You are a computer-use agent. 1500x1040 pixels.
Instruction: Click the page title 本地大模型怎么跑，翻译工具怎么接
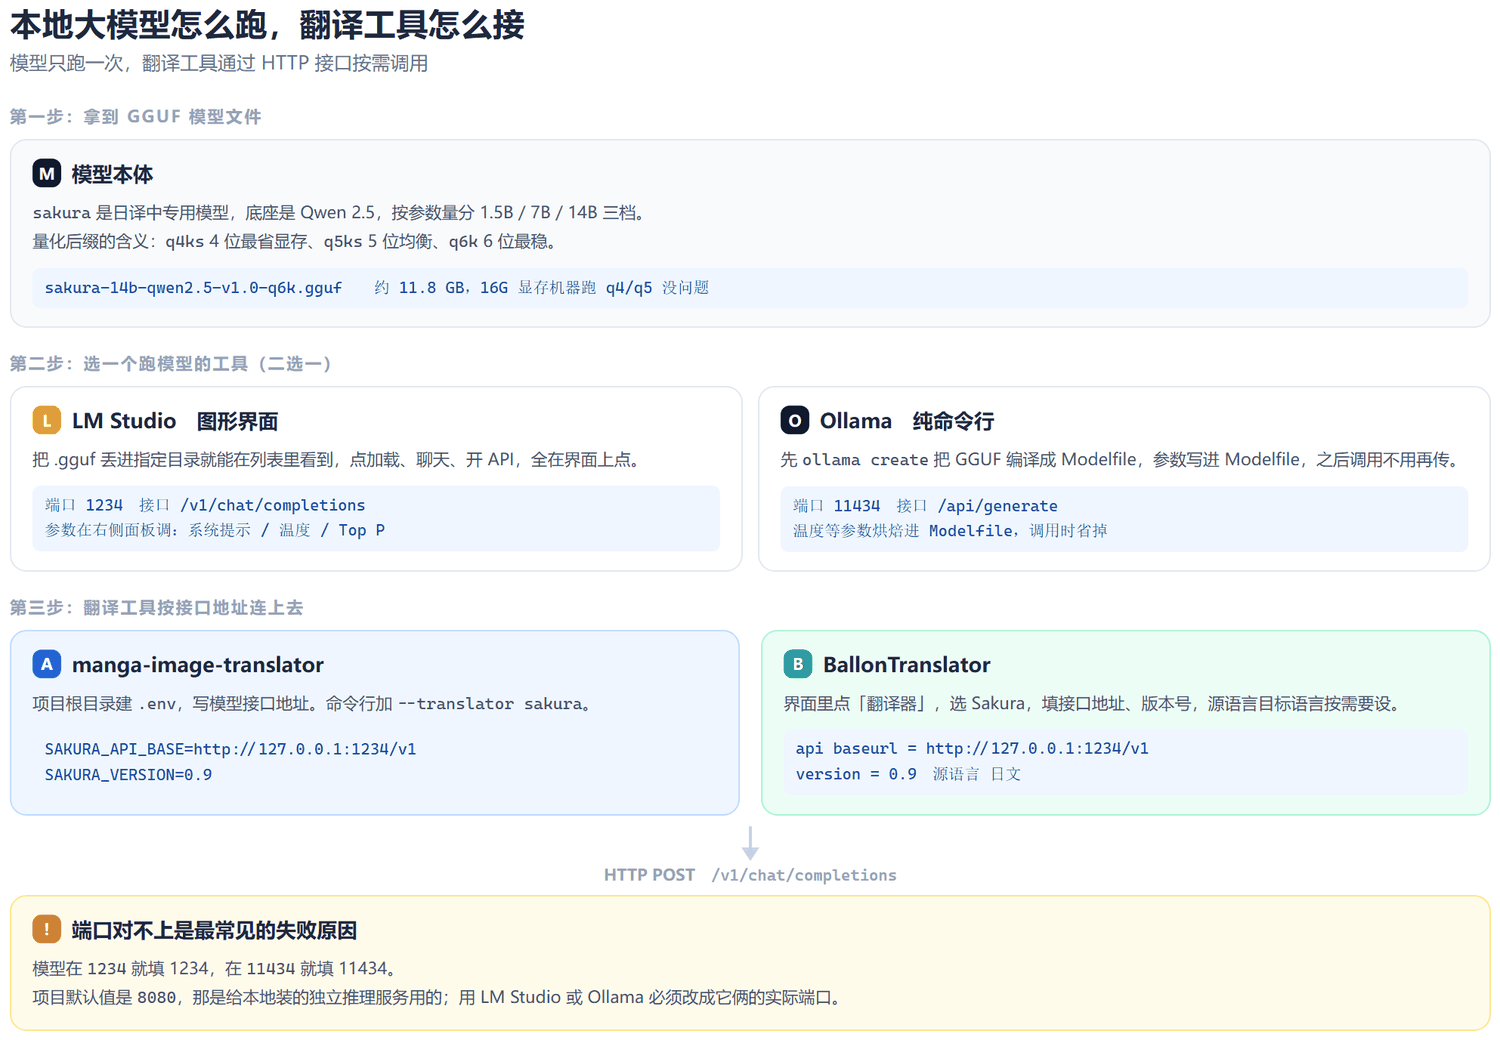click(x=267, y=25)
